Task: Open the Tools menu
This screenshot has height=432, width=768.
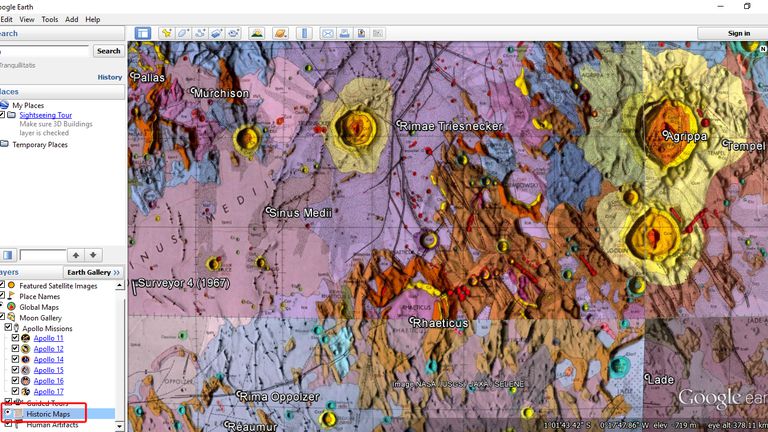Action: [49, 19]
